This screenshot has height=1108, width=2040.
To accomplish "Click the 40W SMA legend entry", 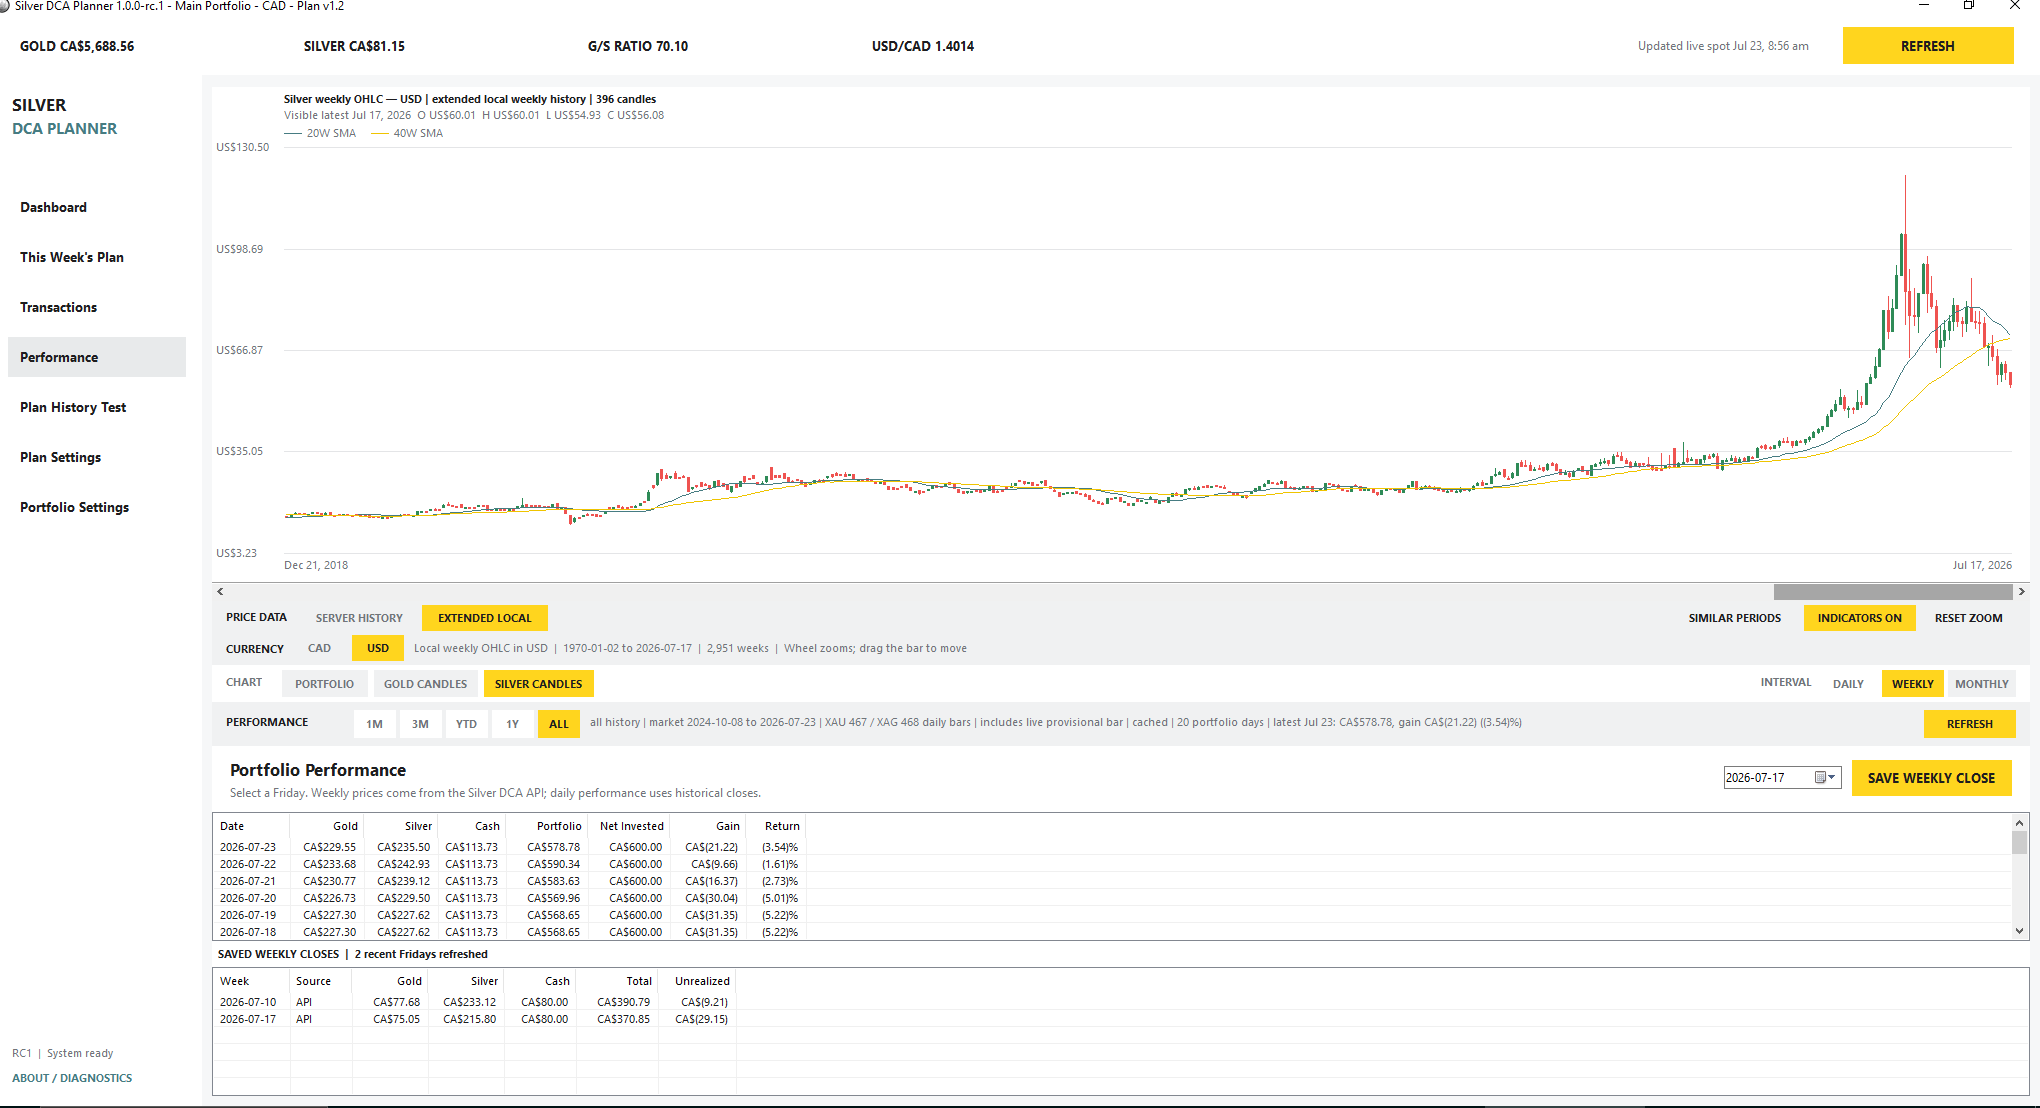I will [x=407, y=133].
